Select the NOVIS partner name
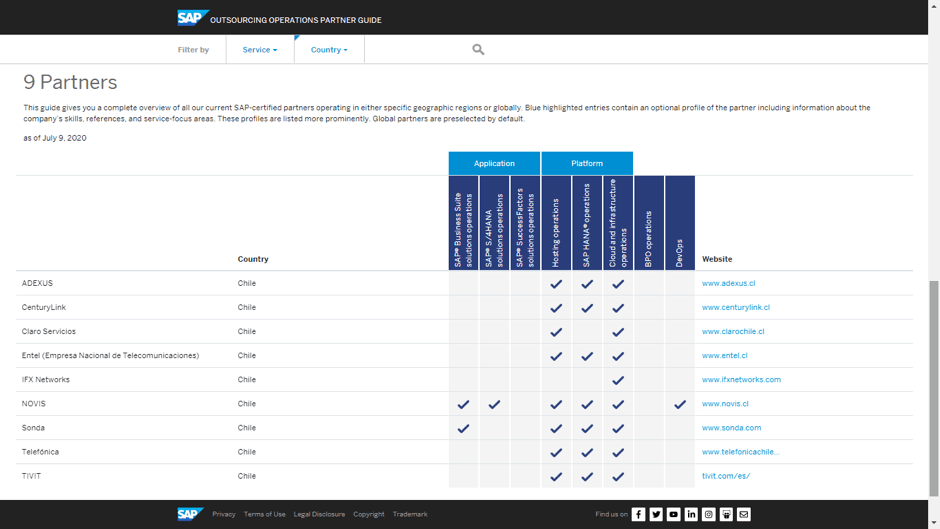The image size is (940, 529). (34, 404)
